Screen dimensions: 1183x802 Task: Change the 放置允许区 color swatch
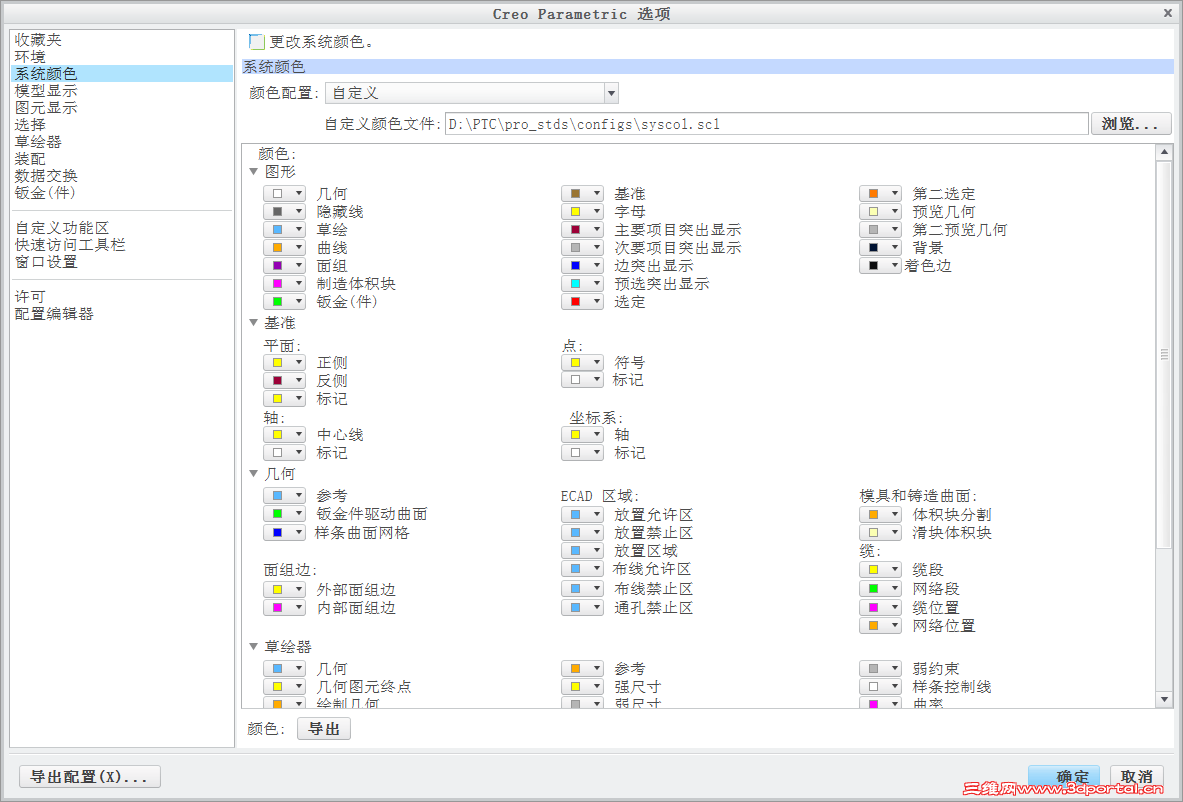point(582,515)
